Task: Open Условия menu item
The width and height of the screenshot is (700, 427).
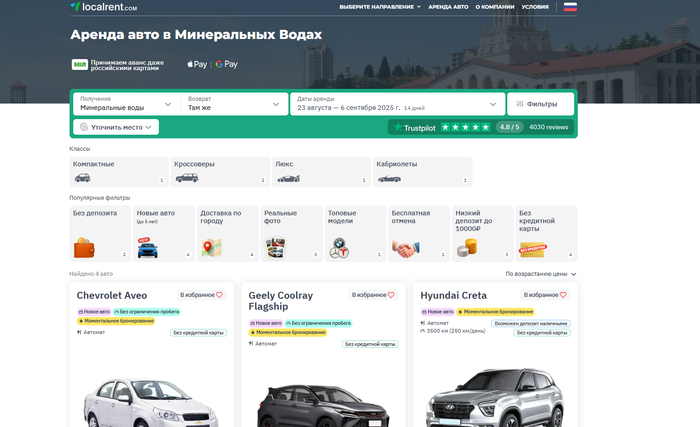Action: point(535,7)
